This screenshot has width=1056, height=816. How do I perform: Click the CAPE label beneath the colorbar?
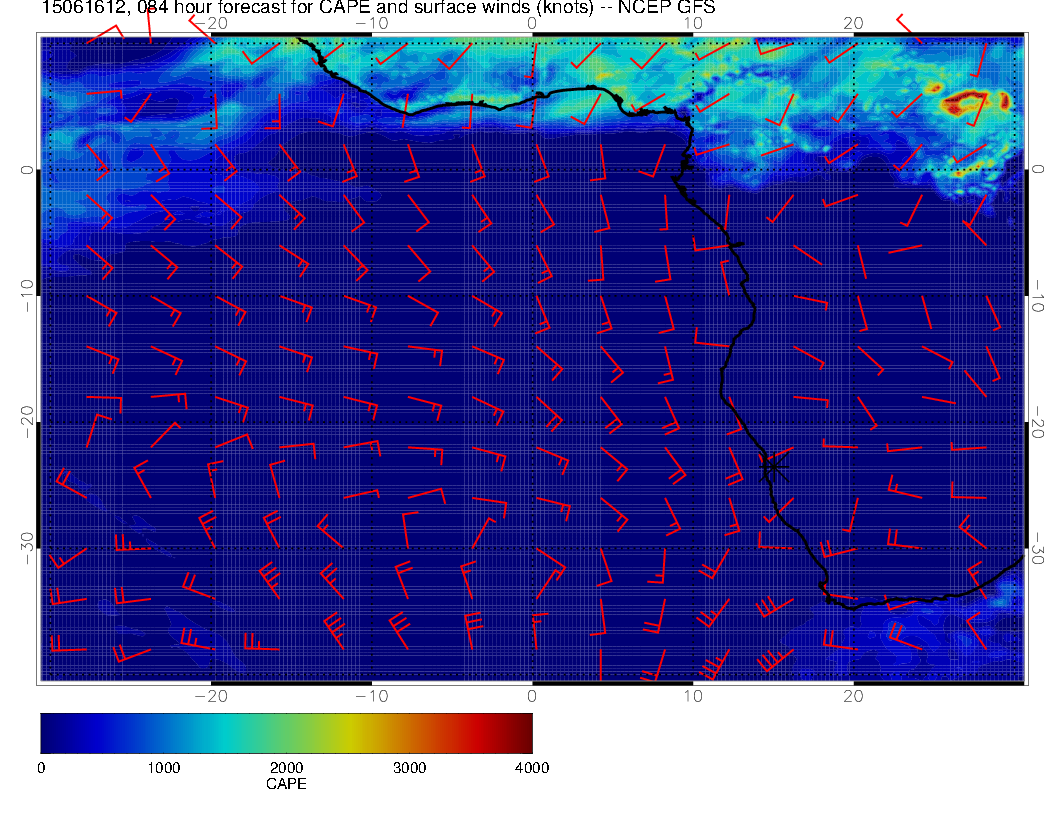pyautogui.click(x=286, y=785)
